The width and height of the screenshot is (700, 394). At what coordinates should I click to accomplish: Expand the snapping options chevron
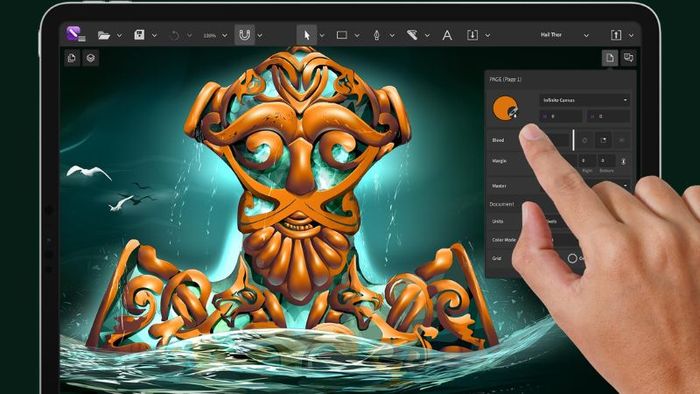click(260, 35)
